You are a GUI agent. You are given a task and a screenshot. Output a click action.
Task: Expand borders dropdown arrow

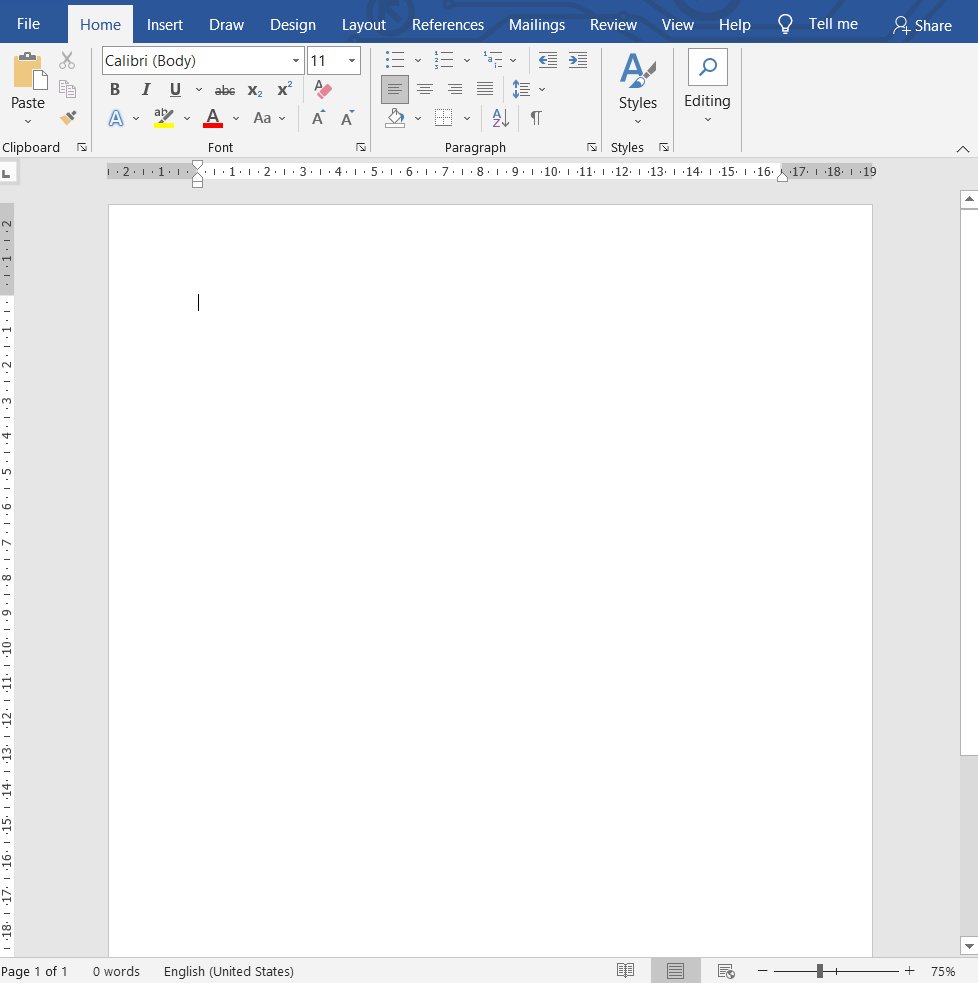click(x=466, y=118)
